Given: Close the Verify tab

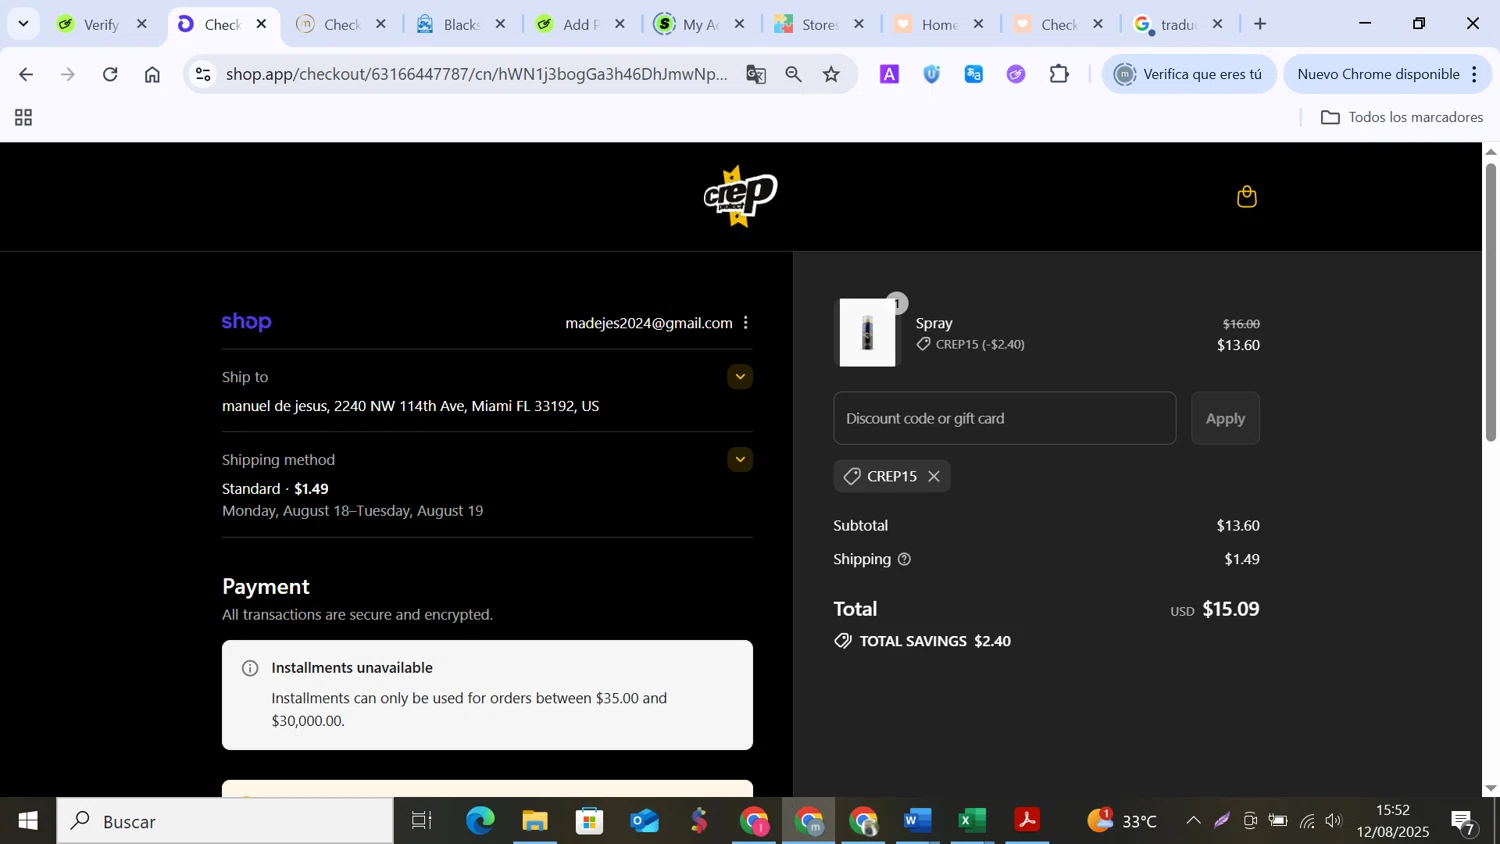Looking at the screenshot, I should tap(142, 24).
